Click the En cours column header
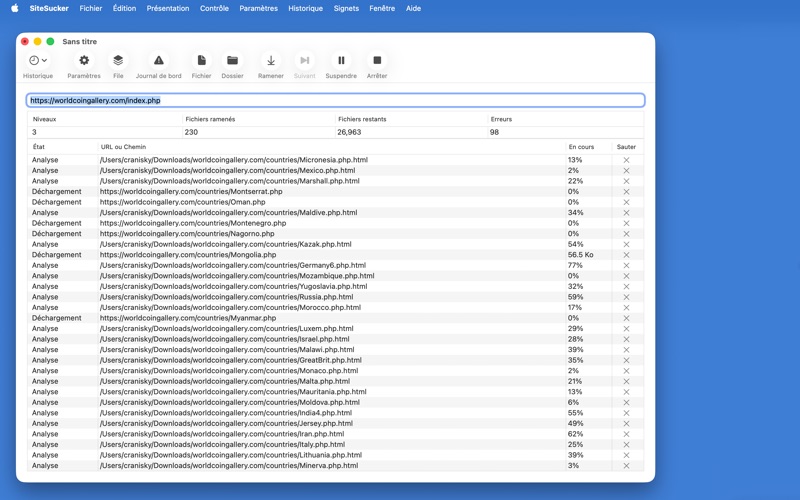Screen dimensions: 800x500 [582, 147]
